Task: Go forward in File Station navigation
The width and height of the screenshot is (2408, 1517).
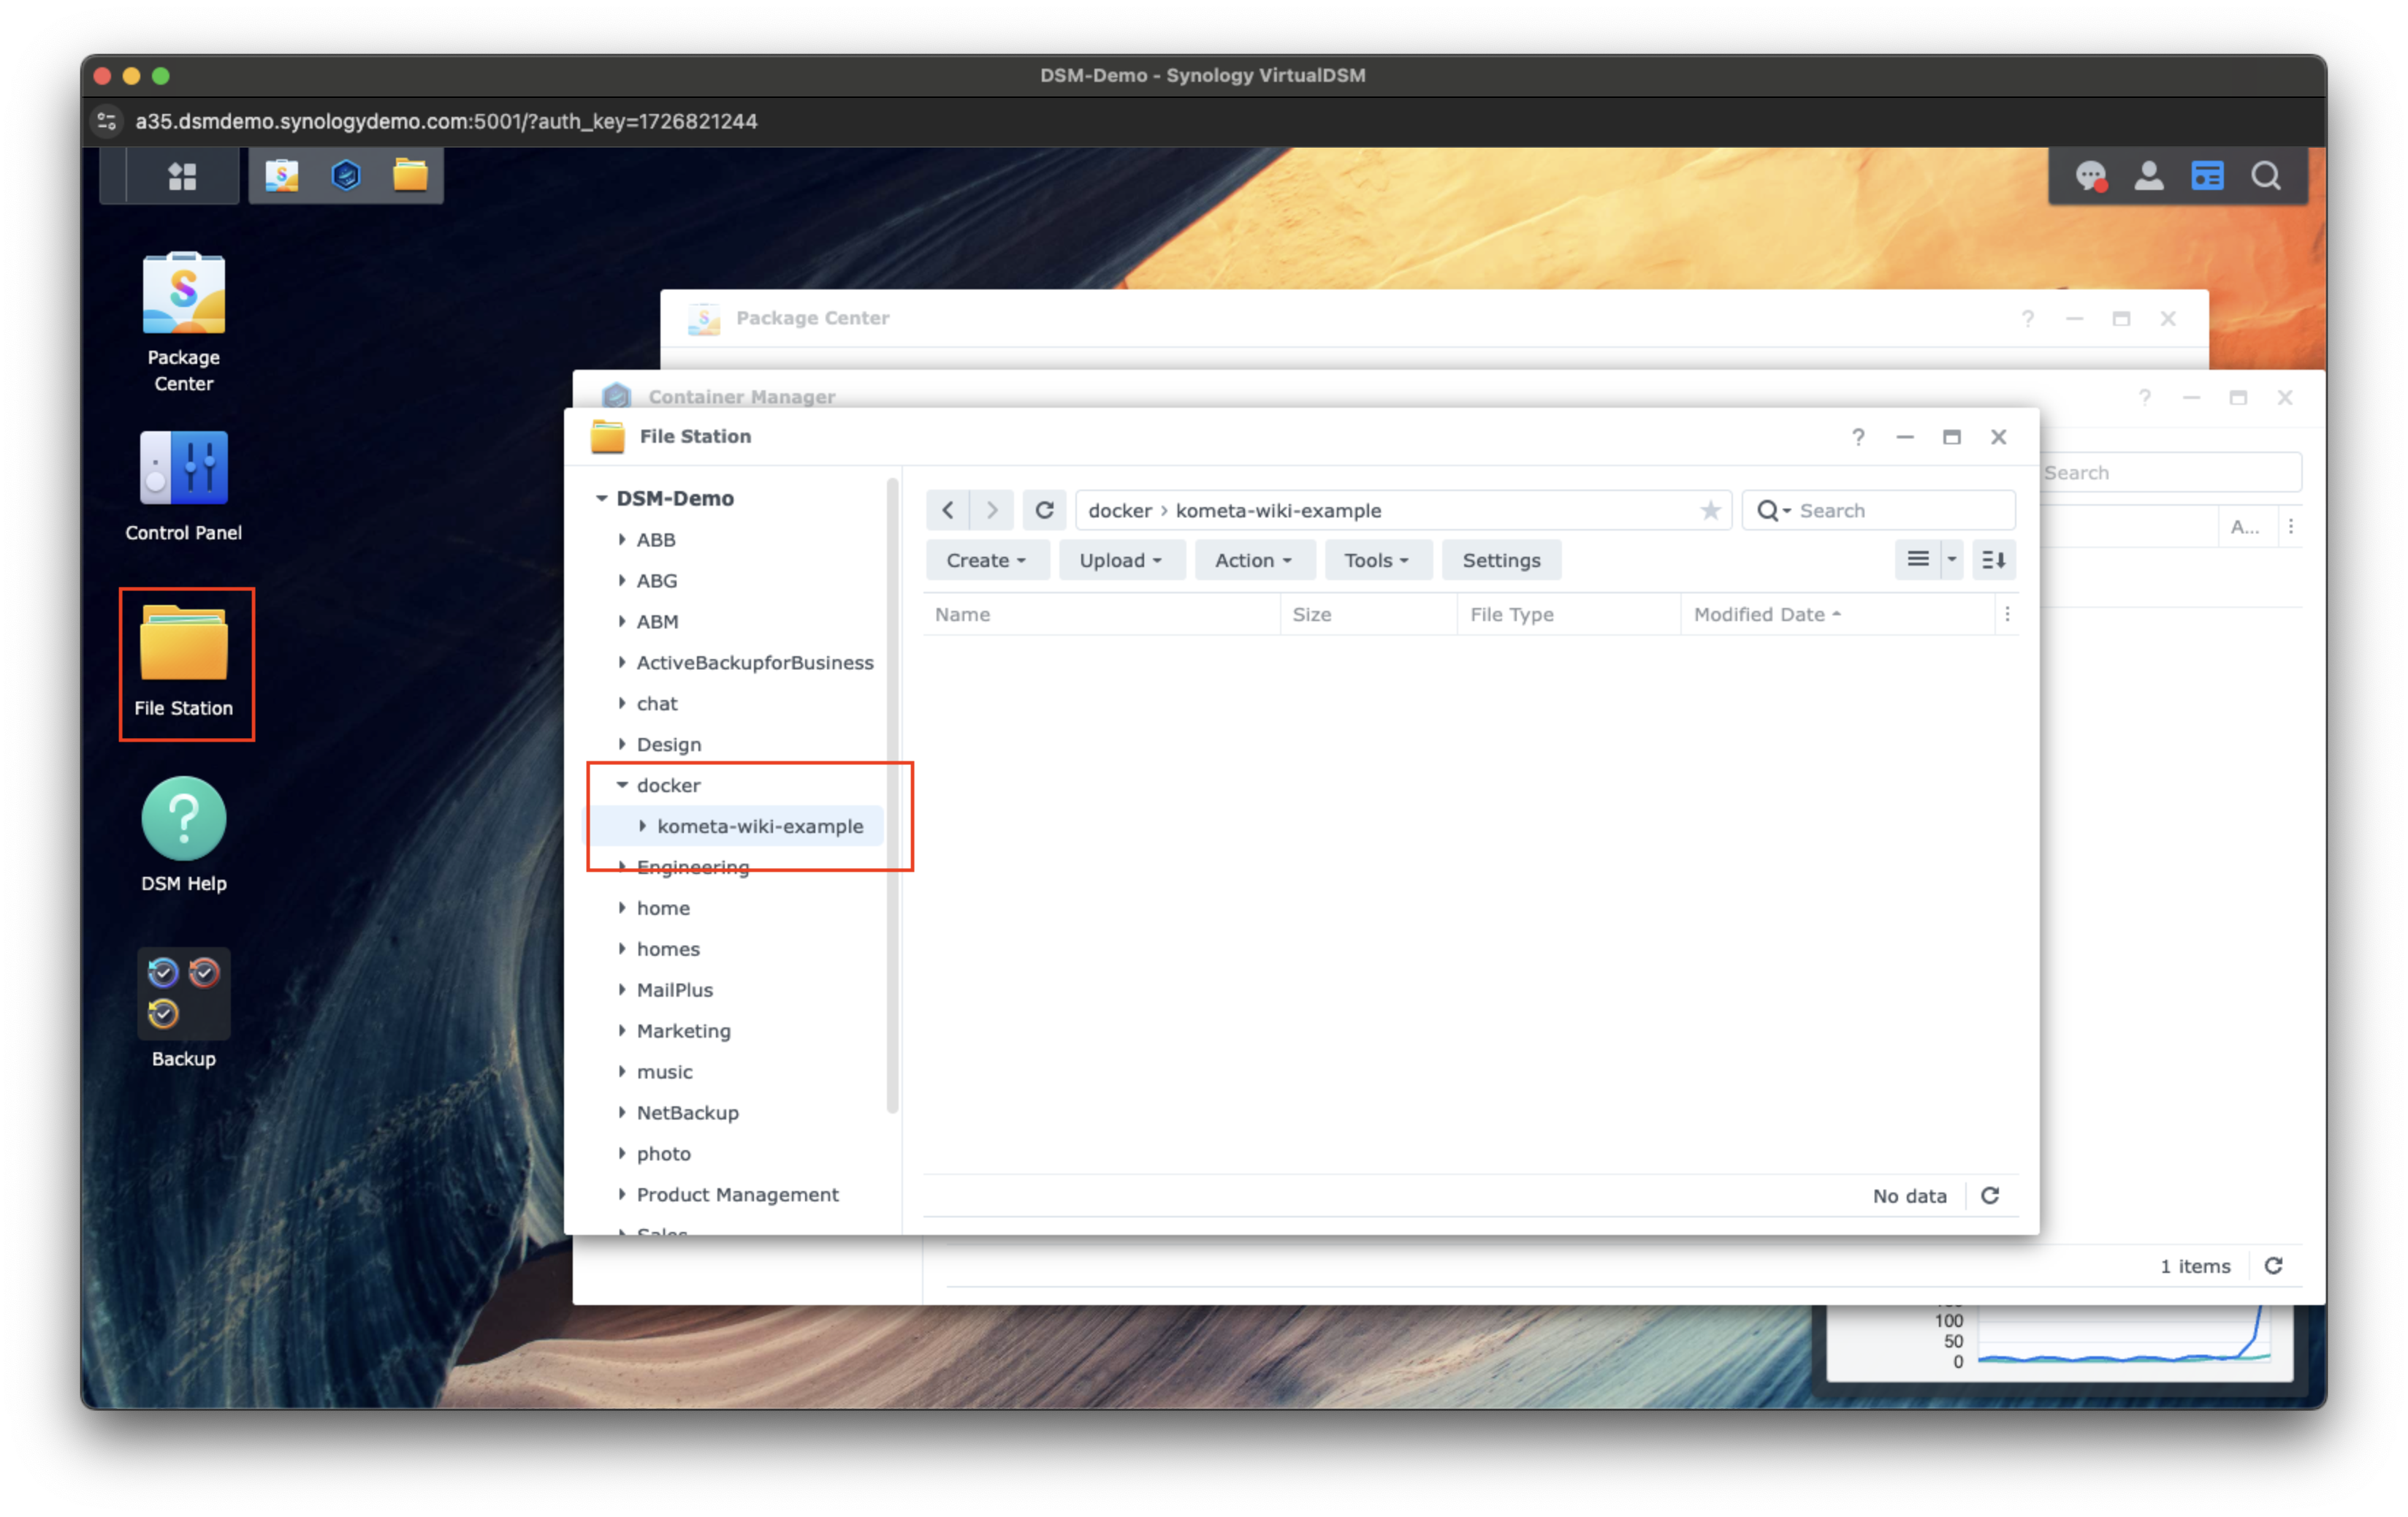Action: 992,510
